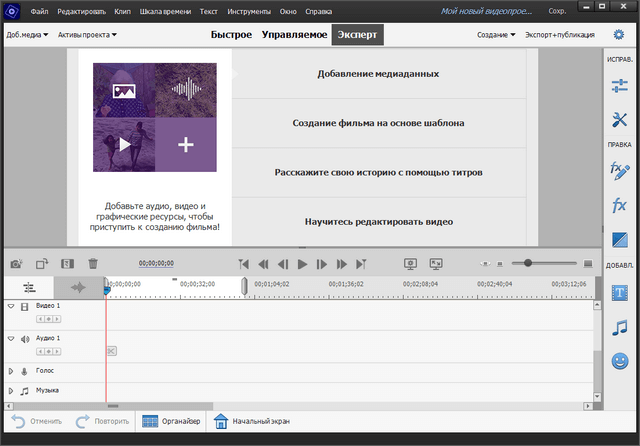Open preferences gear icon at top right
The width and height of the screenshot is (640, 446).
click(618, 35)
